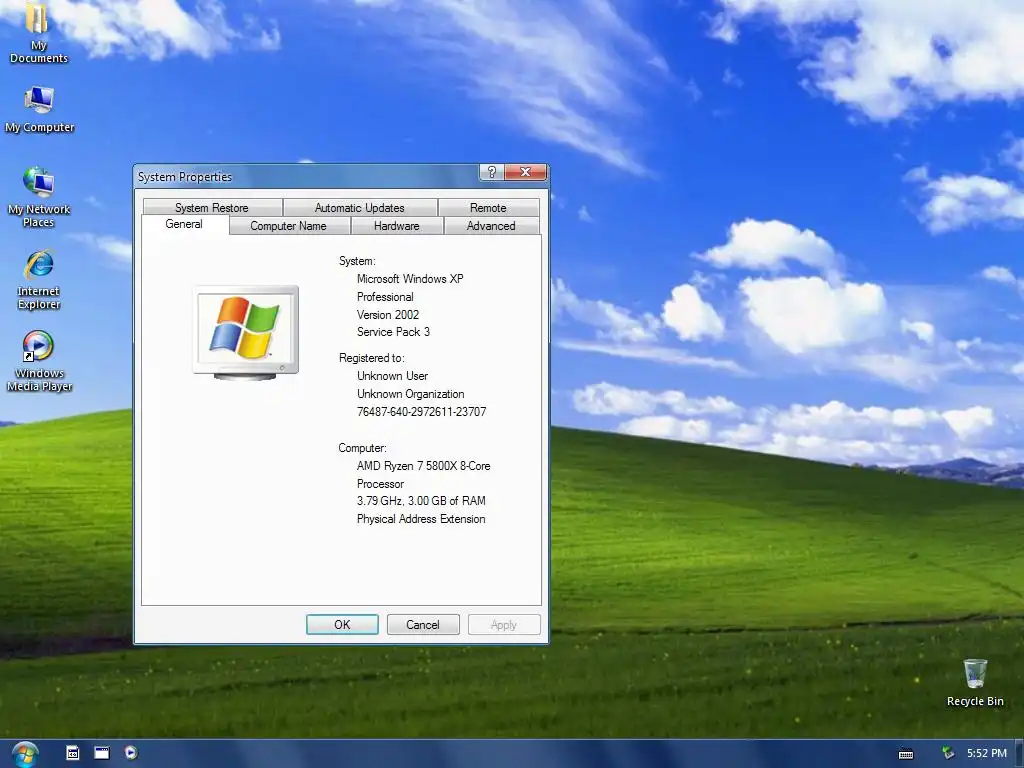Viewport: 1024px width, 768px height.
Task: Select My Network Places icon
Action: pos(39,197)
